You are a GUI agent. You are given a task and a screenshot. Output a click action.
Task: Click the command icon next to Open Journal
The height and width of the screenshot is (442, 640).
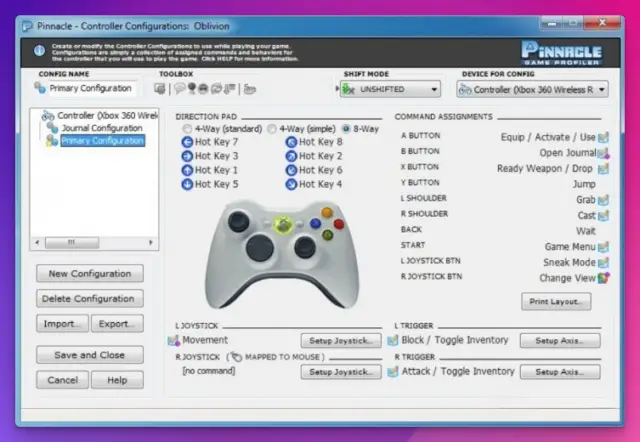[x=603, y=153]
